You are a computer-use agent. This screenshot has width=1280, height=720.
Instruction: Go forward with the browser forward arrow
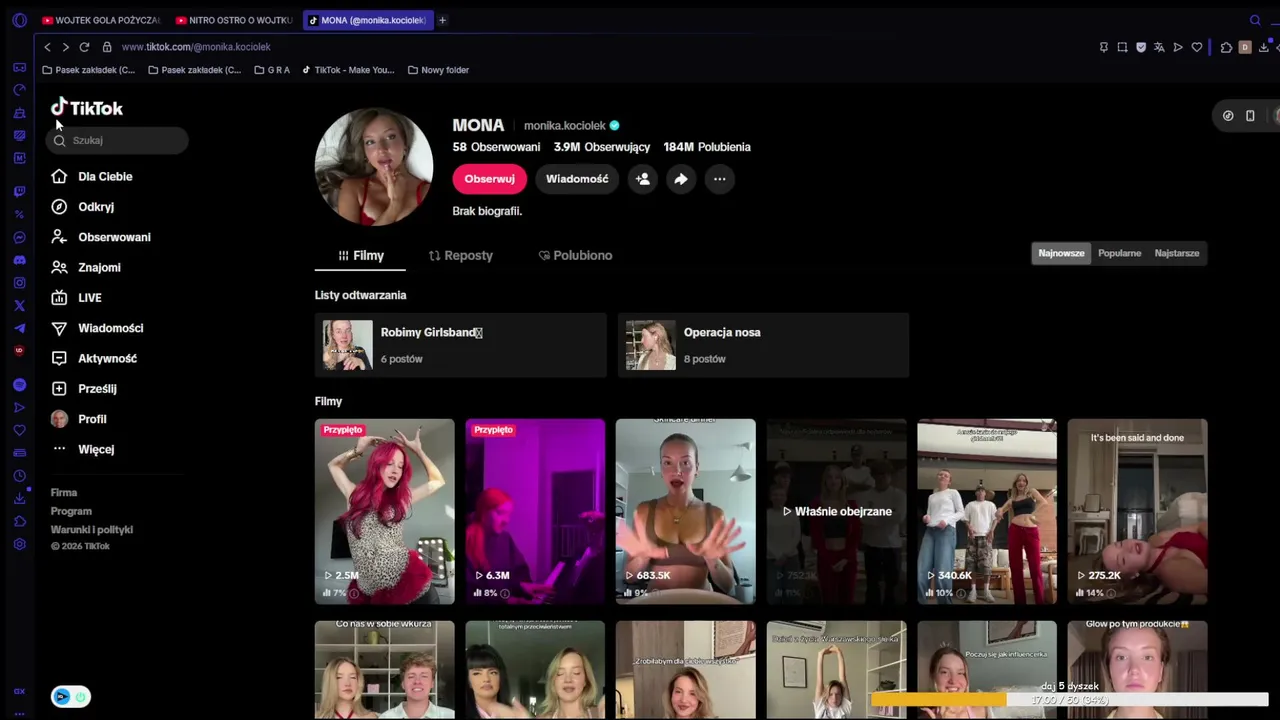point(65,47)
